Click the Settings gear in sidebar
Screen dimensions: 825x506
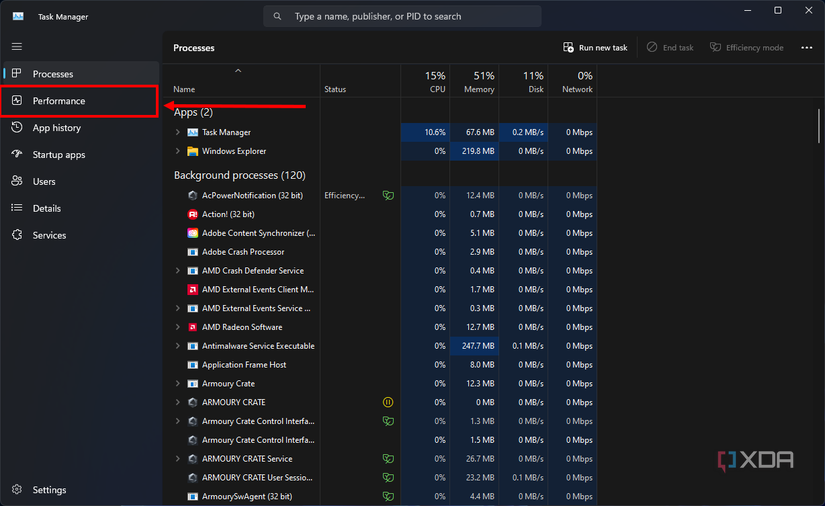tap(17, 490)
